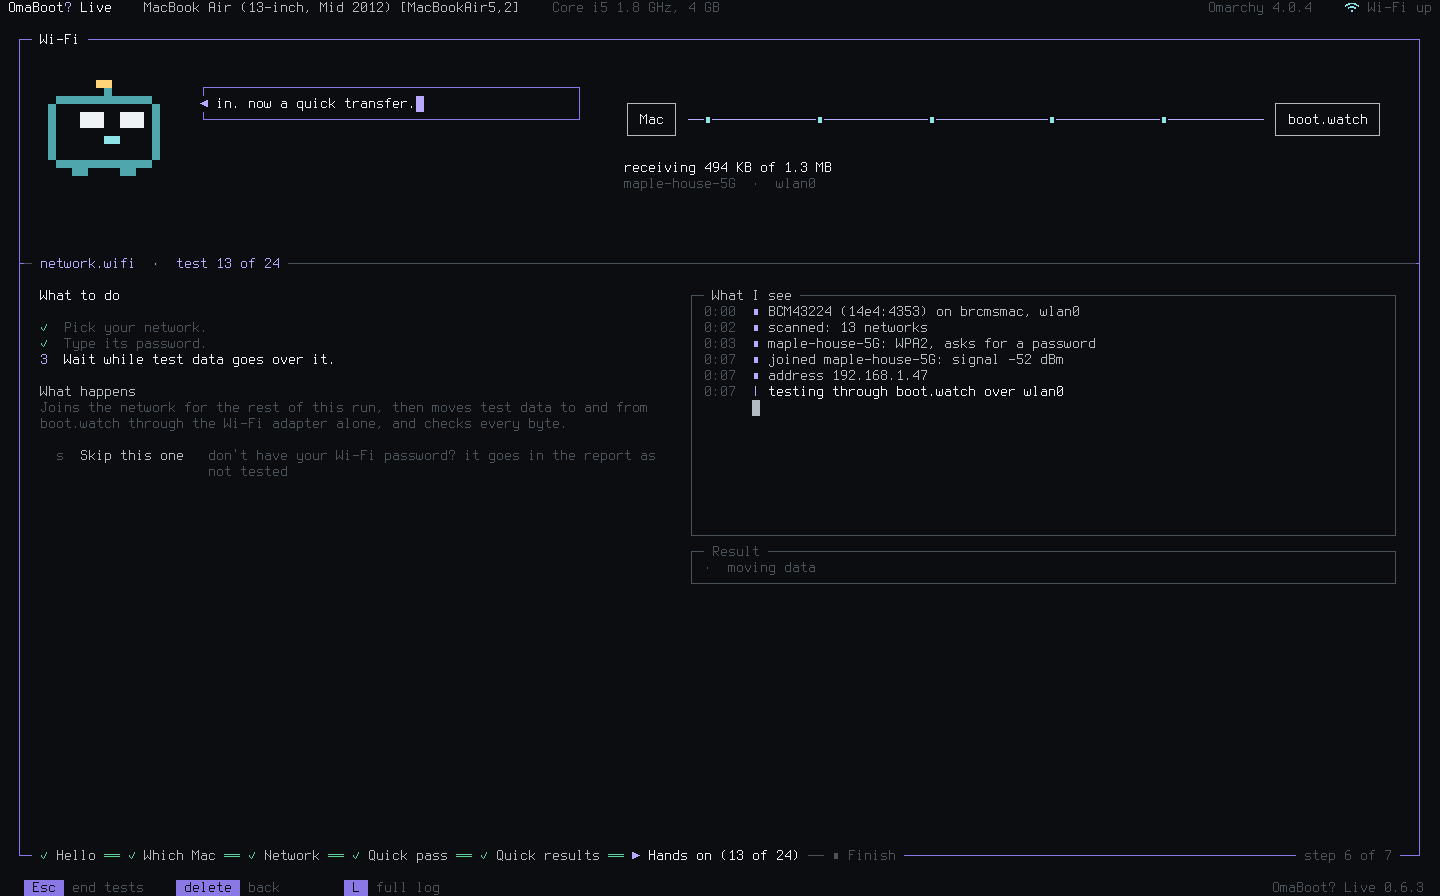
Task: Click the 'maple-house-5G · wlan0' label under transfer status
Action: [x=720, y=184]
